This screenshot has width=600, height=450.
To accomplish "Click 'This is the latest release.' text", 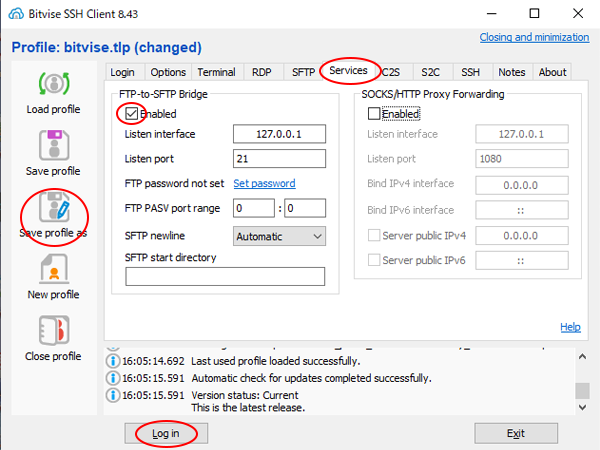I will pos(248,408).
